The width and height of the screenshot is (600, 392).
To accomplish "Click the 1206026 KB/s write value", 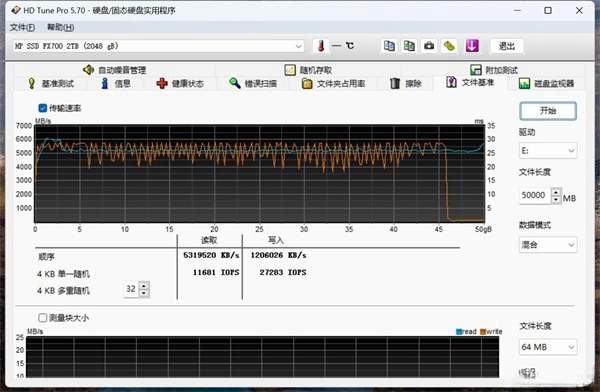I will tap(278, 255).
